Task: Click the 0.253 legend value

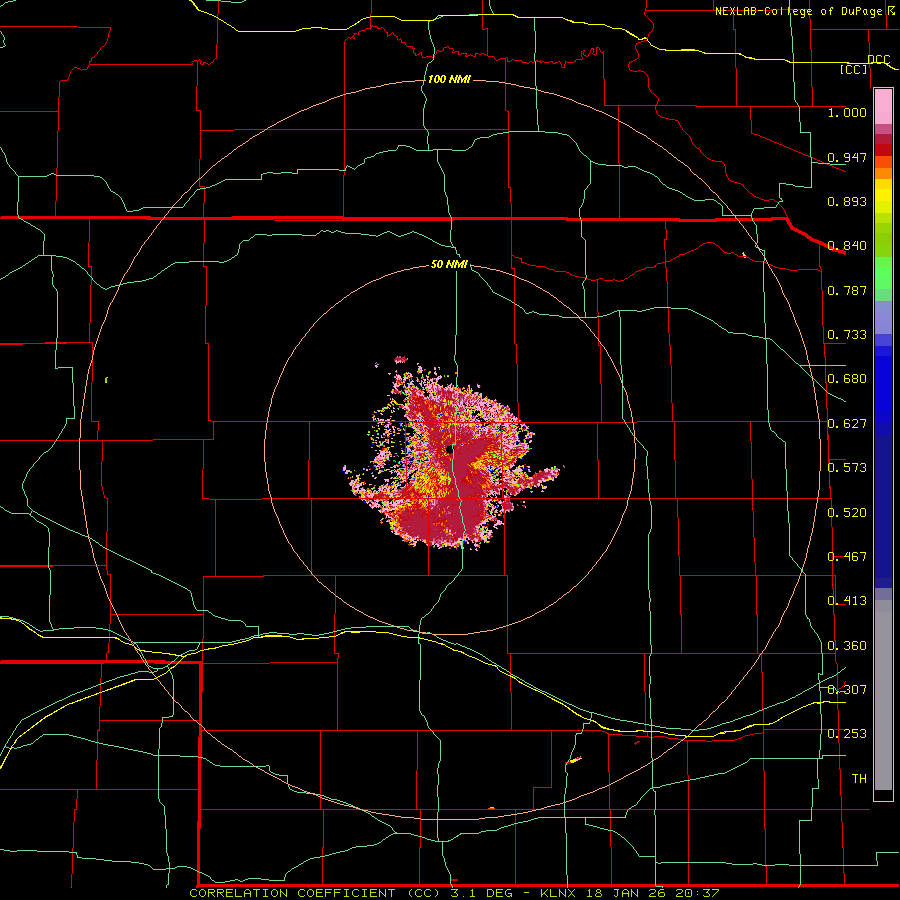Action: [x=847, y=734]
